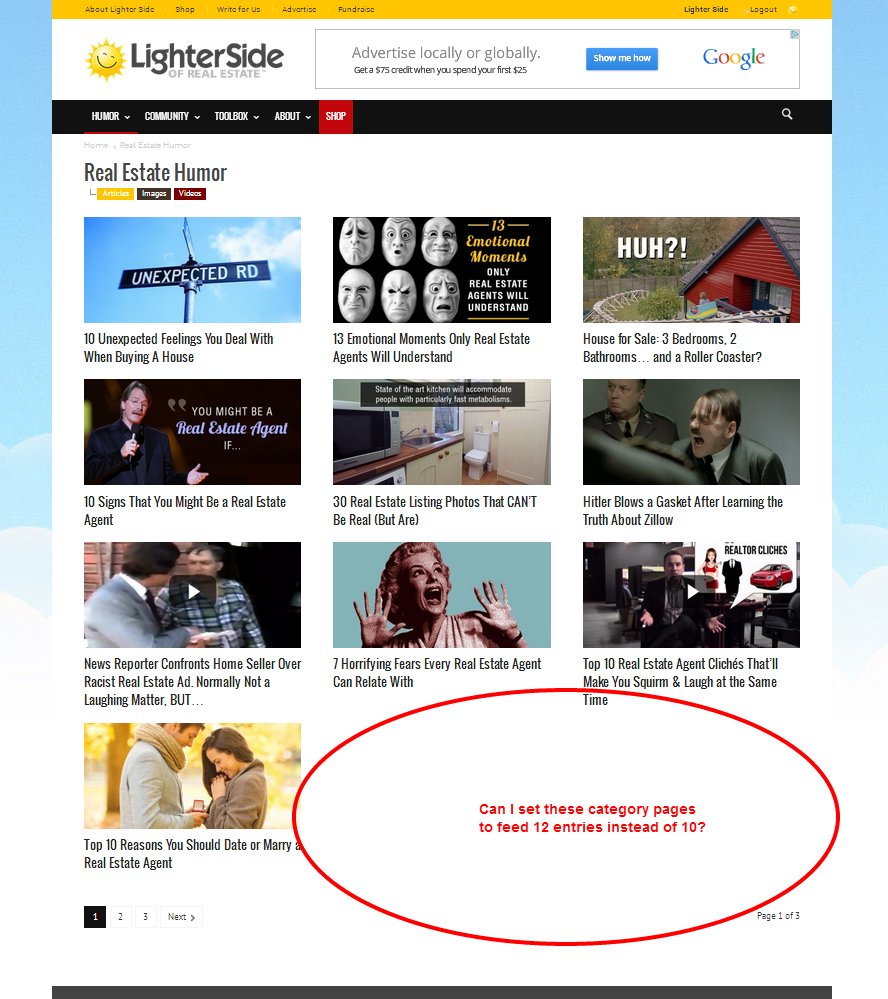Go to page 2 in pagination
The image size is (888, 999).
click(120, 917)
